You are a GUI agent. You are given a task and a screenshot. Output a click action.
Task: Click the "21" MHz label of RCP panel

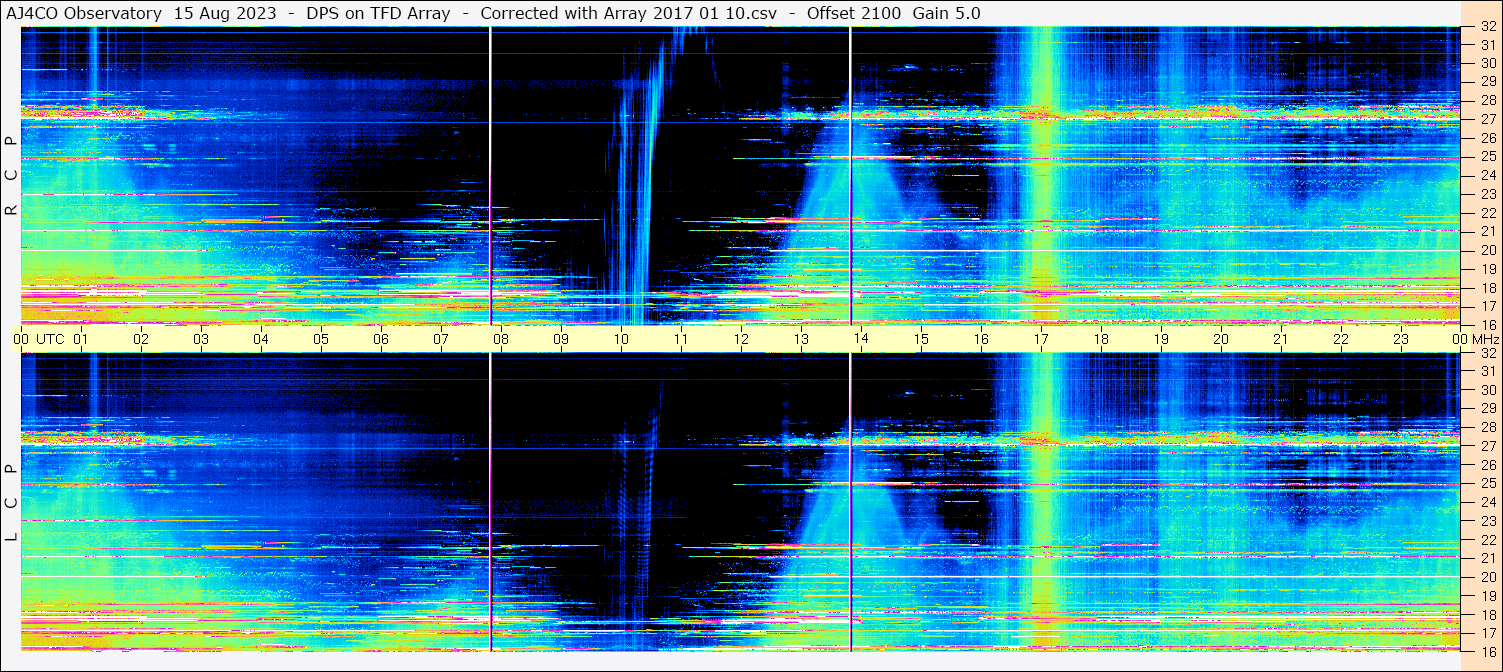(x=1488, y=231)
